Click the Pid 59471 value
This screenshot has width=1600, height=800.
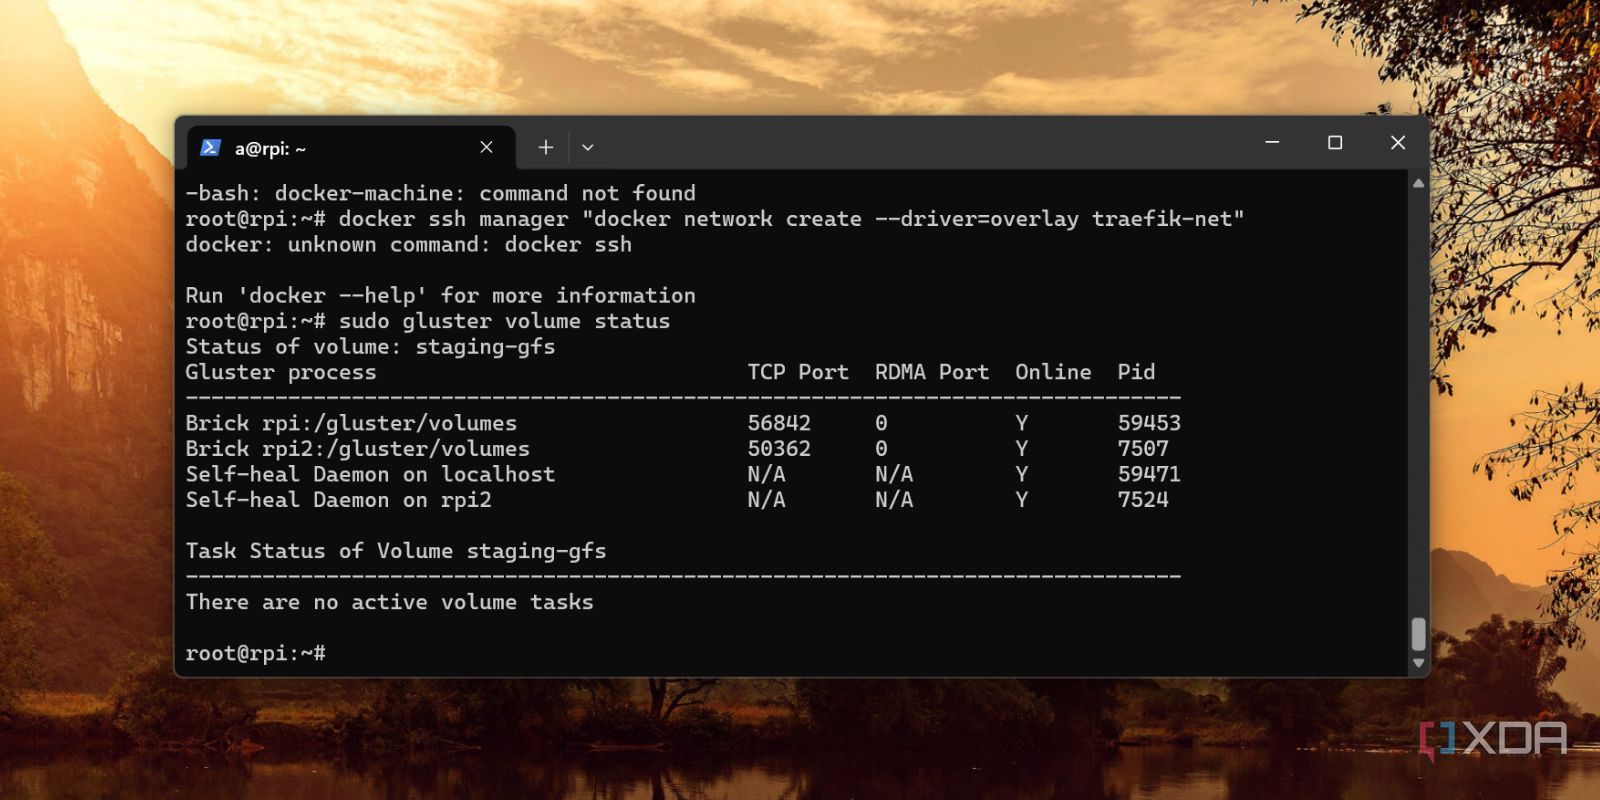[x=1149, y=474]
